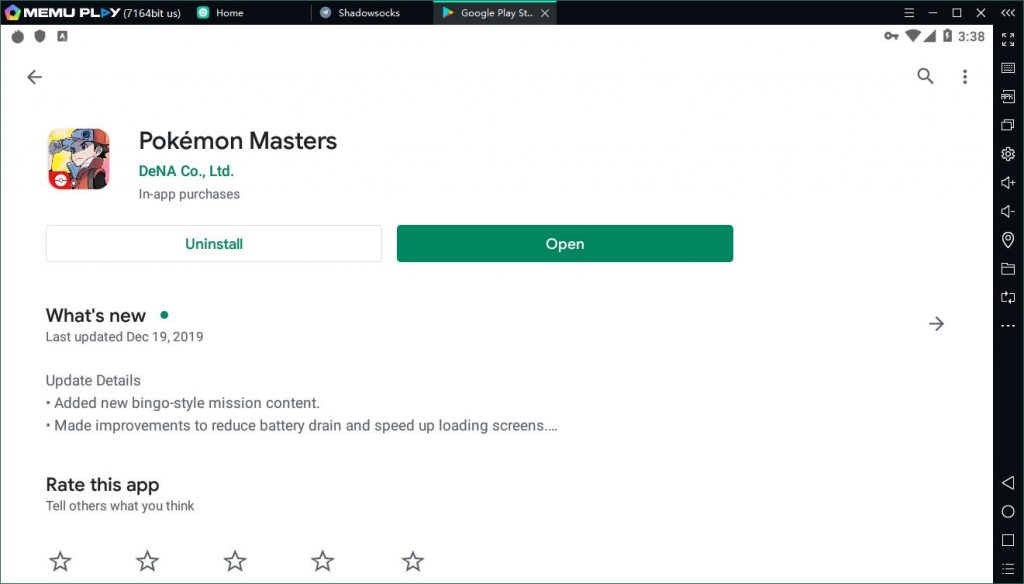Switch to the Home tab
The height and width of the screenshot is (584, 1024).
click(229, 13)
